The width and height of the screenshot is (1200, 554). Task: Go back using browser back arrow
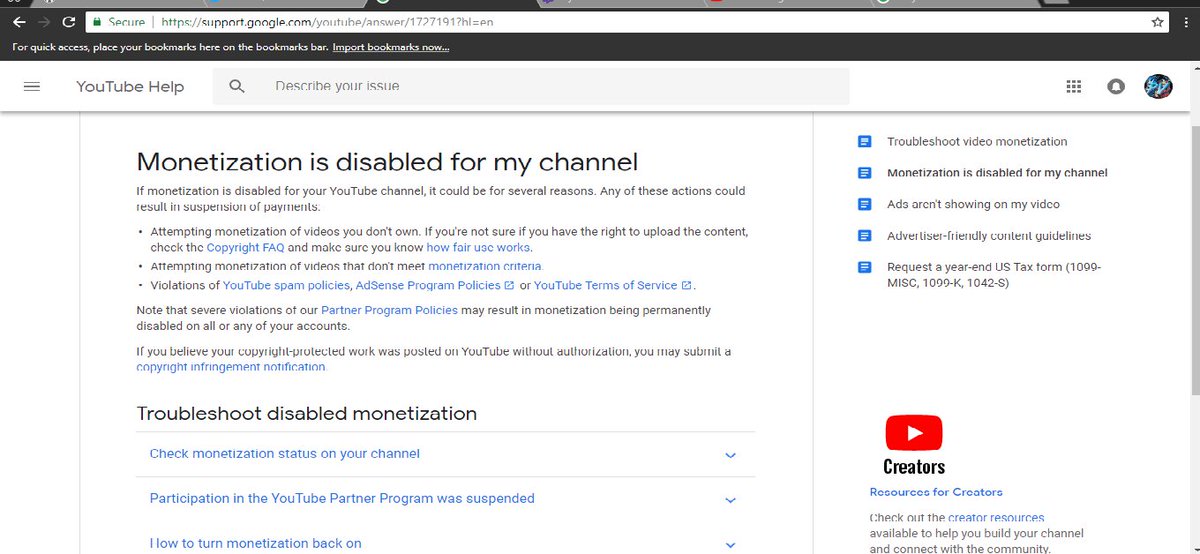pos(19,21)
